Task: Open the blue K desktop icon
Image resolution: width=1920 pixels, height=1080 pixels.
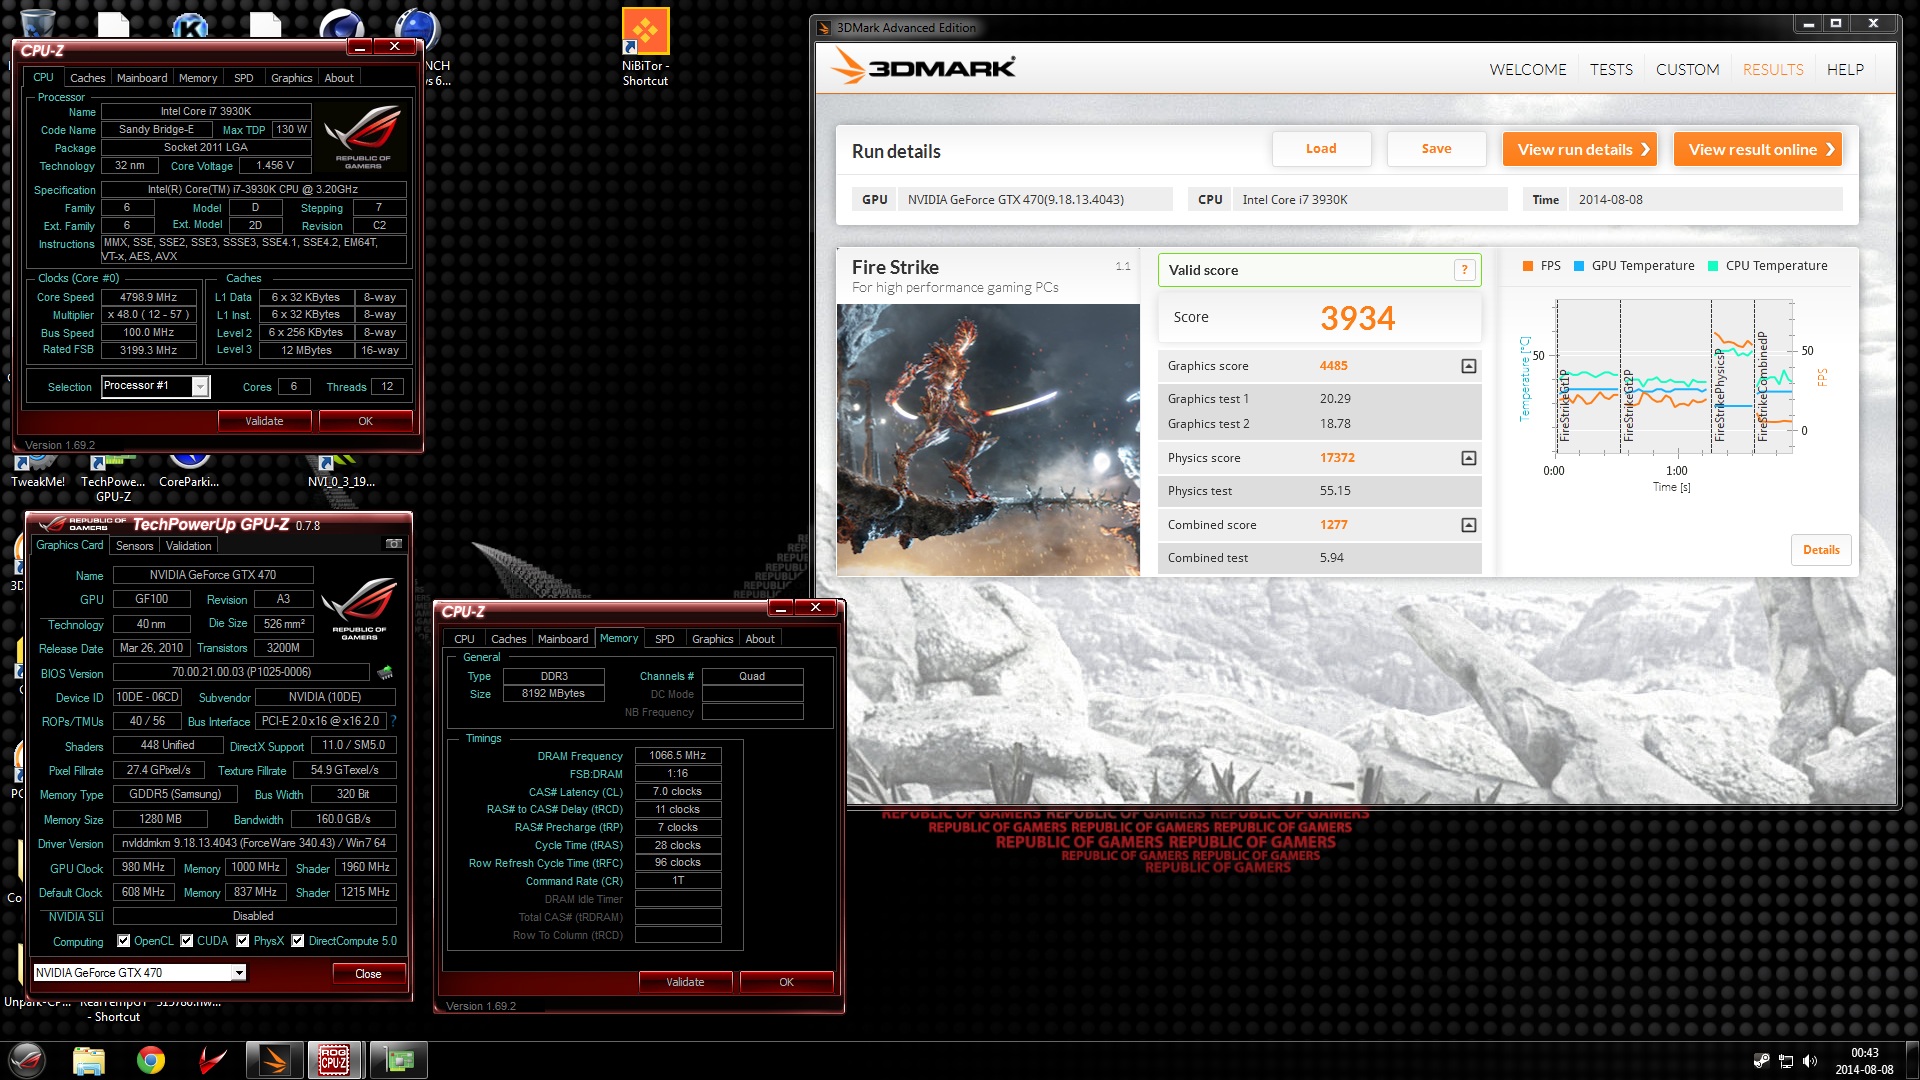Action: tap(190, 25)
